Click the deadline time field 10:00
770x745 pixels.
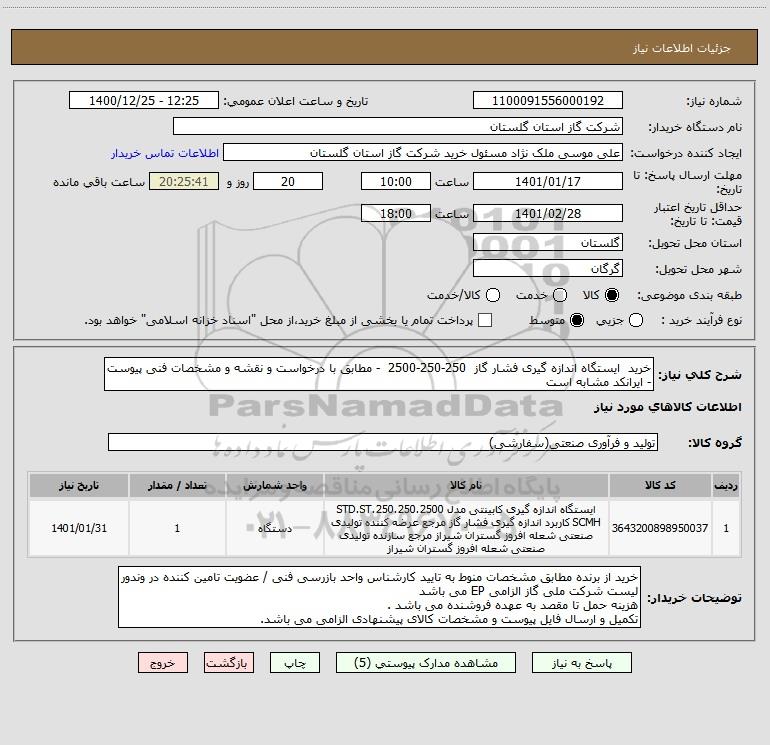click(396, 181)
